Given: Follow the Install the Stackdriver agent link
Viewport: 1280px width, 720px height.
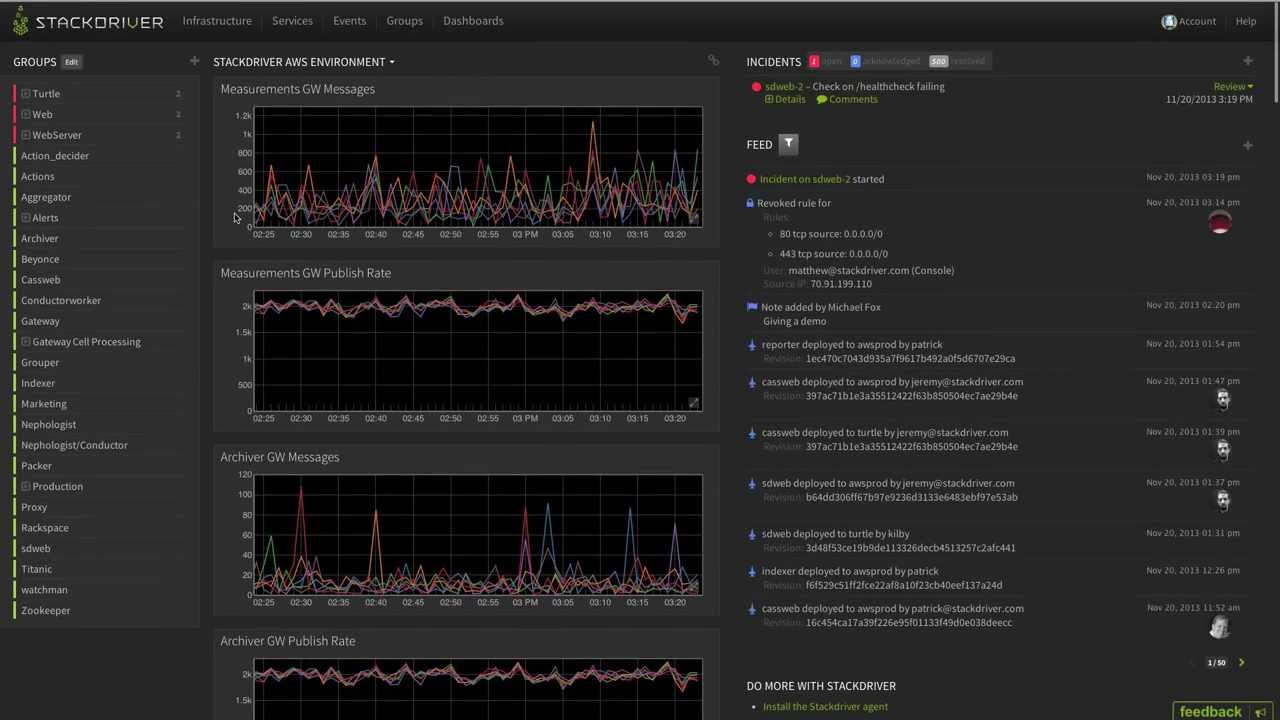Looking at the screenshot, I should [825, 706].
